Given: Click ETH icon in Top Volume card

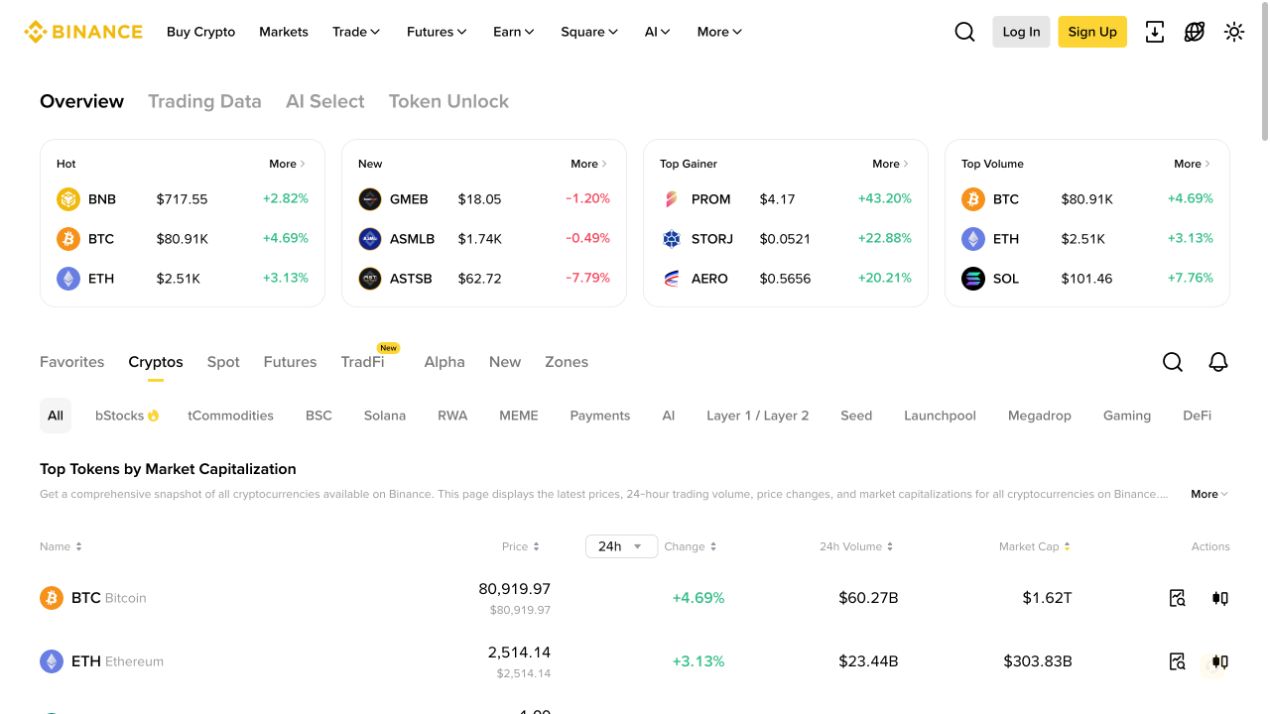Looking at the screenshot, I should 973,239.
